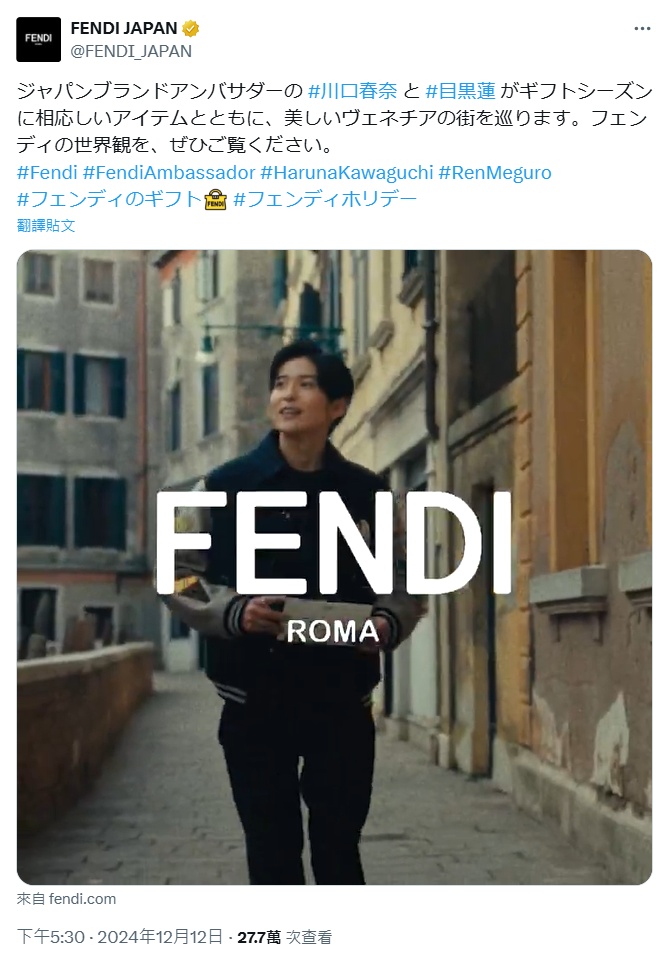Open the @FENDI_JAPAN handle link
The image size is (667, 960).
point(131,51)
